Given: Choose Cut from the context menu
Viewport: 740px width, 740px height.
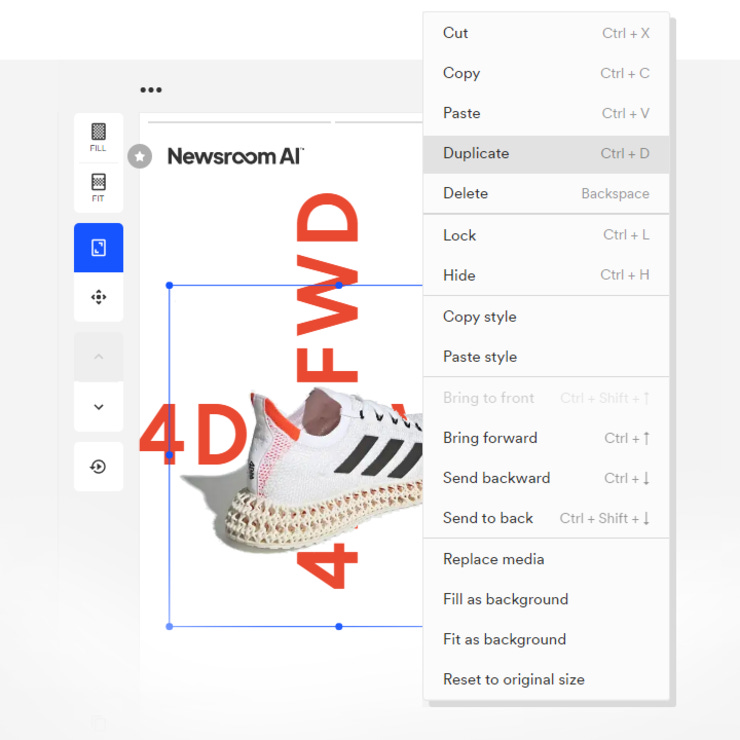Looking at the screenshot, I should pyautogui.click(x=546, y=33).
